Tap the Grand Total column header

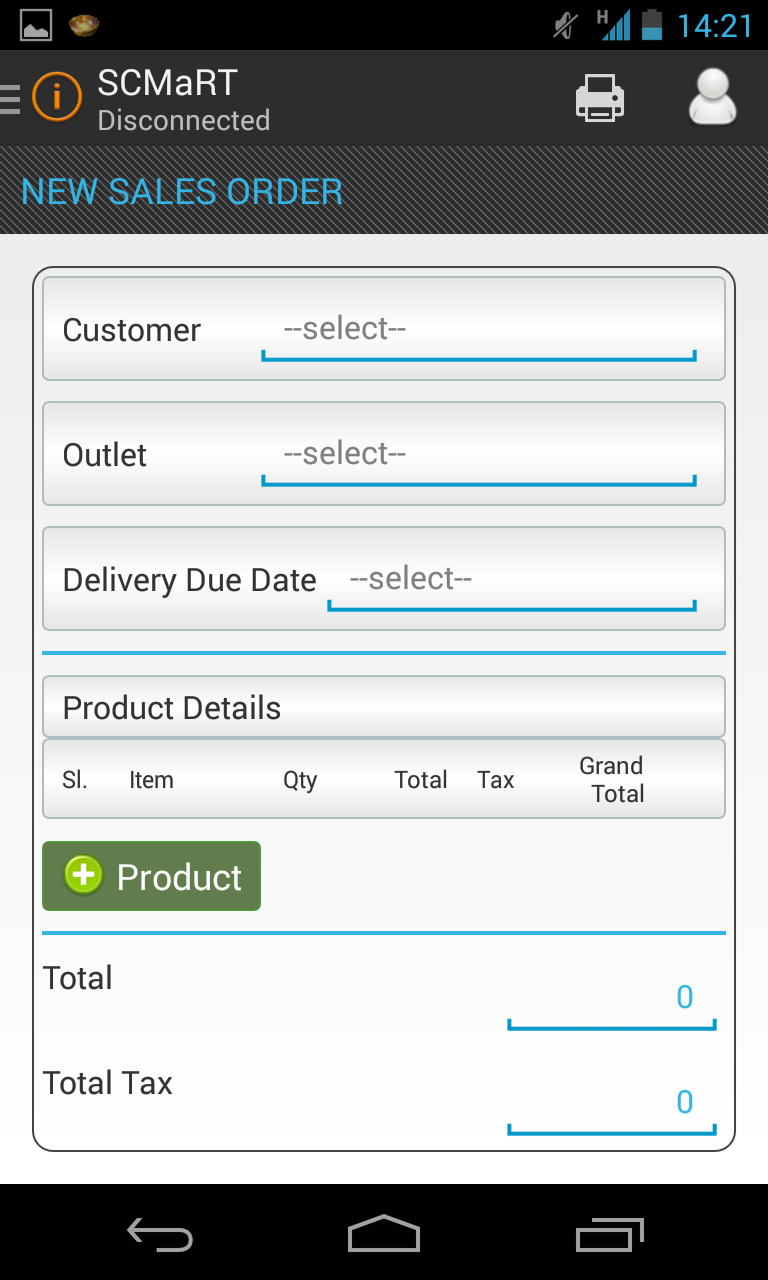(611, 780)
